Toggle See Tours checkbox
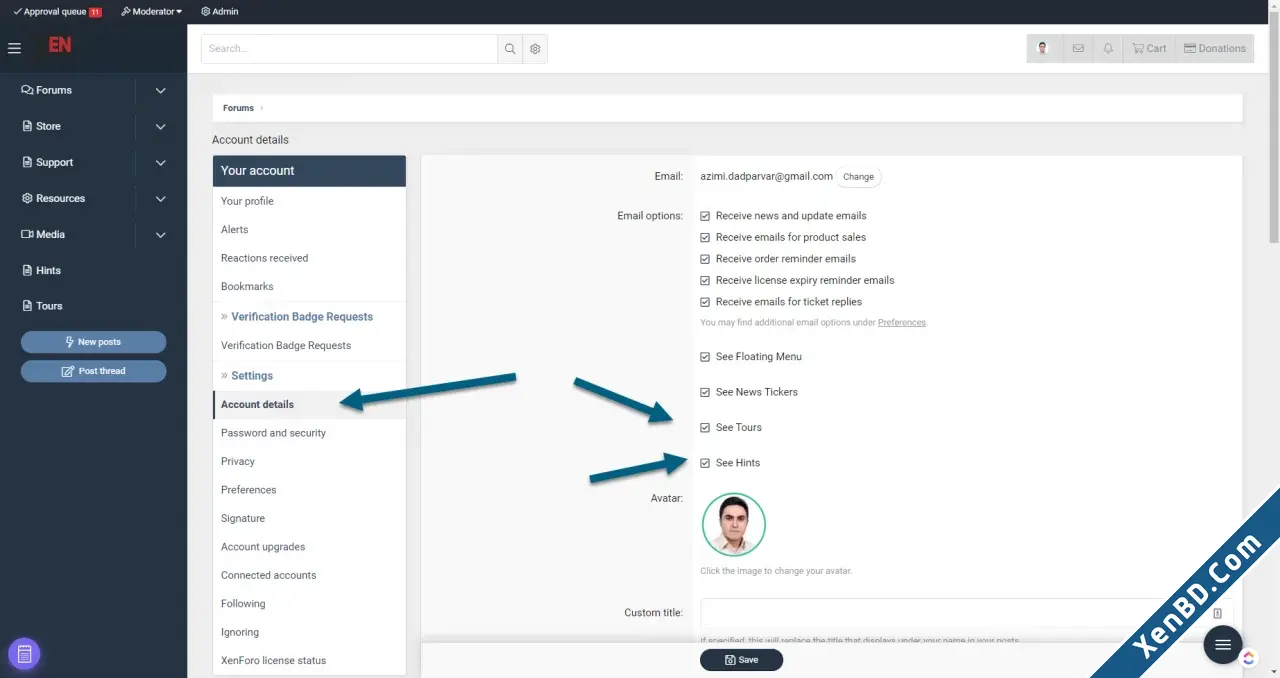Image resolution: width=1280 pixels, height=678 pixels. (705, 428)
